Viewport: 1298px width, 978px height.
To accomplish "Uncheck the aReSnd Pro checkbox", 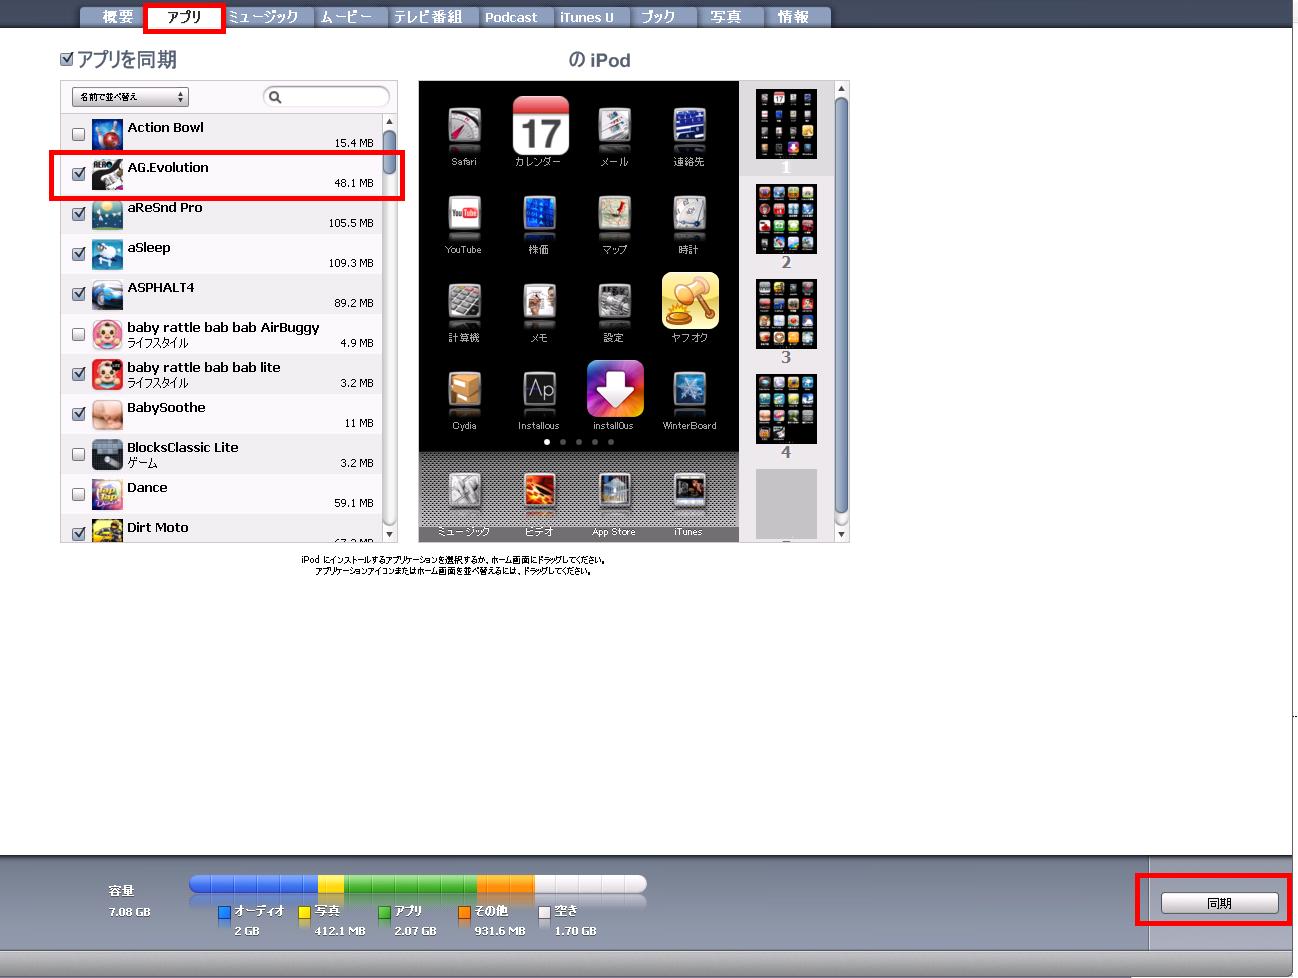I will pos(79,214).
